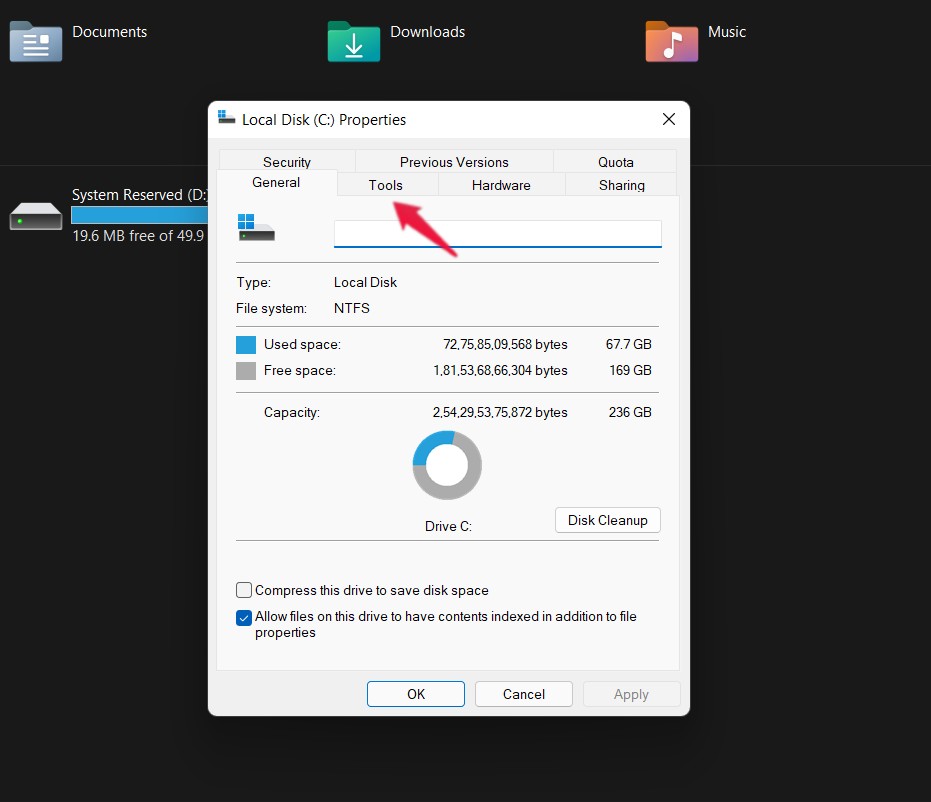The width and height of the screenshot is (931, 802).
Task: Click the Local Disk drive icon beside name field
Action: (x=256, y=228)
